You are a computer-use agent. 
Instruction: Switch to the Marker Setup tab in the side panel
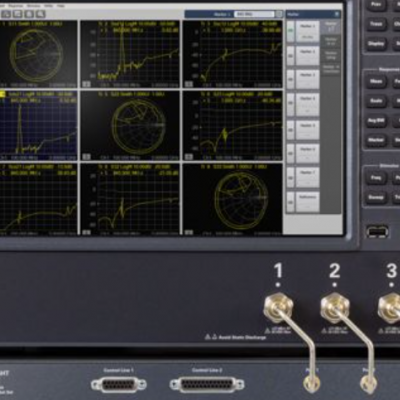pos(331,55)
